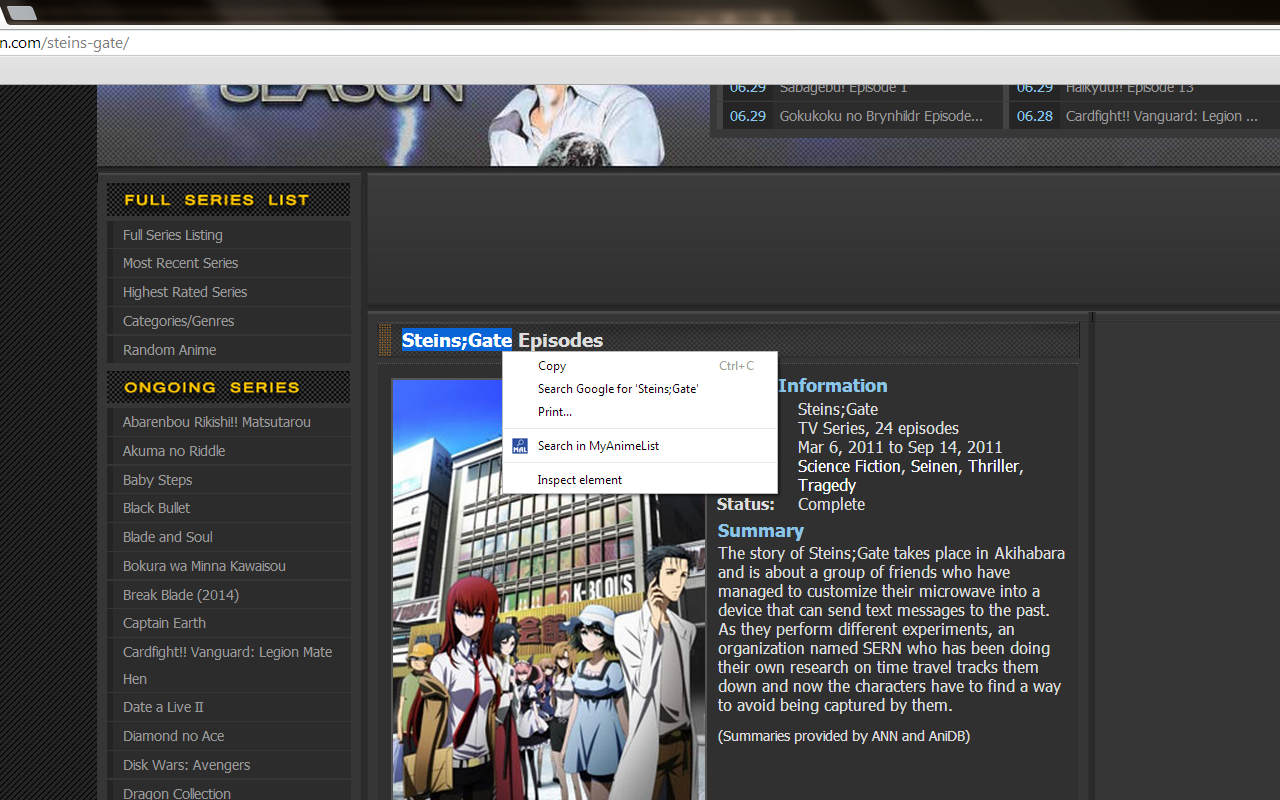Screen dimensions: 1280x800
Task: Click the Information heading
Action: point(832,386)
